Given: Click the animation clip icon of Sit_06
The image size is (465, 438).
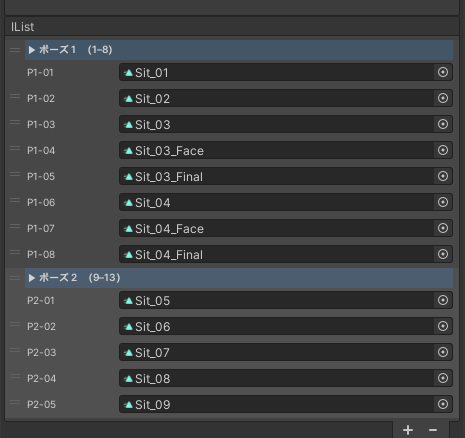Looking at the screenshot, I should pyautogui.click(x=129, y=327).
